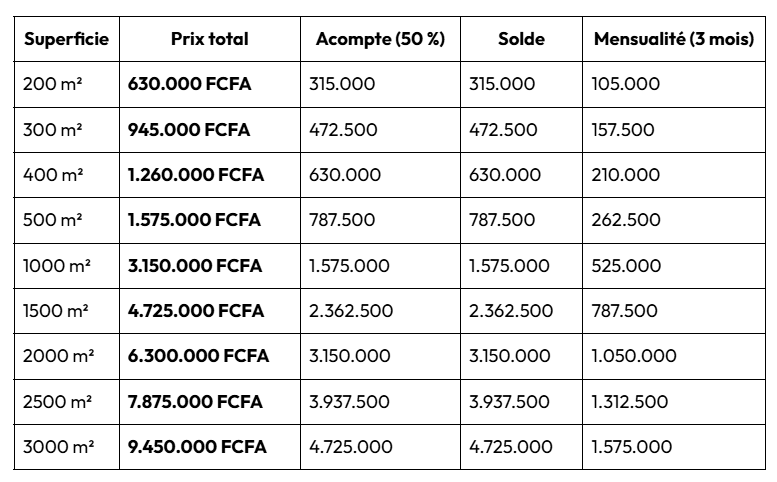The width and height of the screenshot is (777, 482).
Task: Click the 6.300.000 FCFA price cell
Action: click(x=210, y=356)
